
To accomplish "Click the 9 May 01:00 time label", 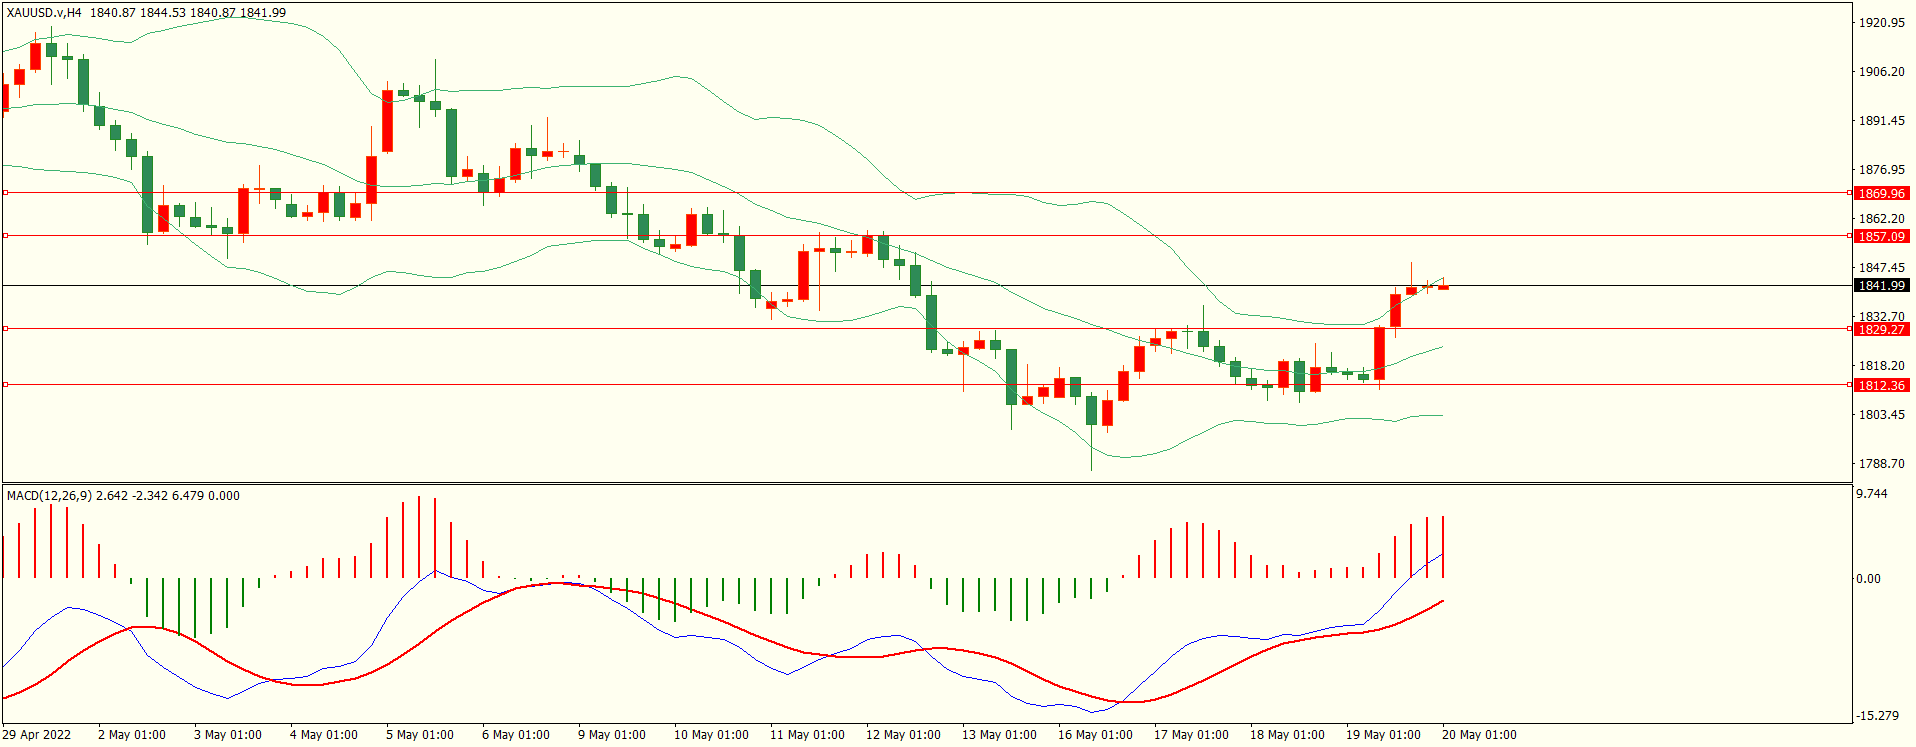I will 611,734.
